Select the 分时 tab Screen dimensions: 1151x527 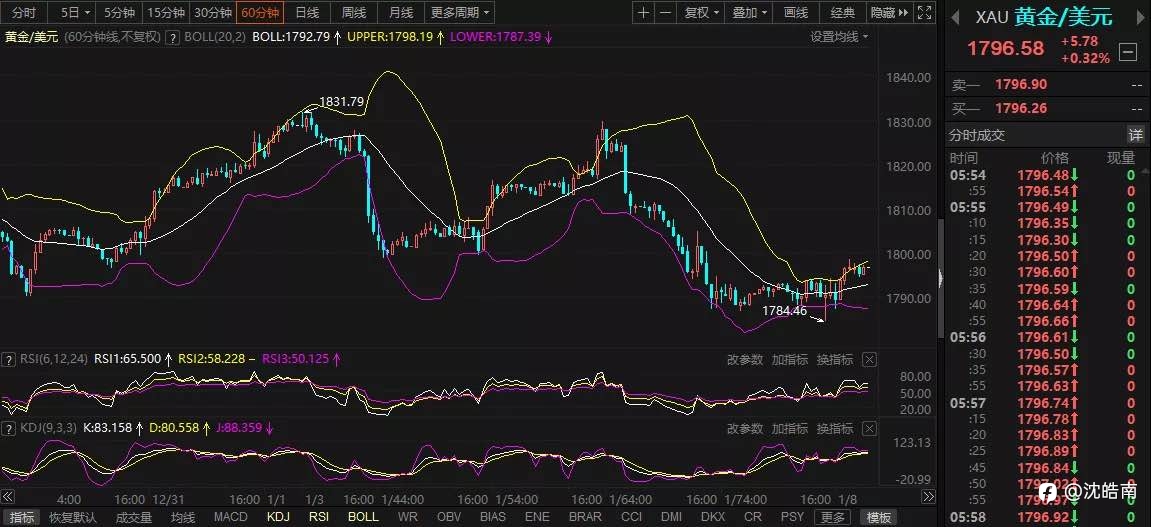[24, 12]
